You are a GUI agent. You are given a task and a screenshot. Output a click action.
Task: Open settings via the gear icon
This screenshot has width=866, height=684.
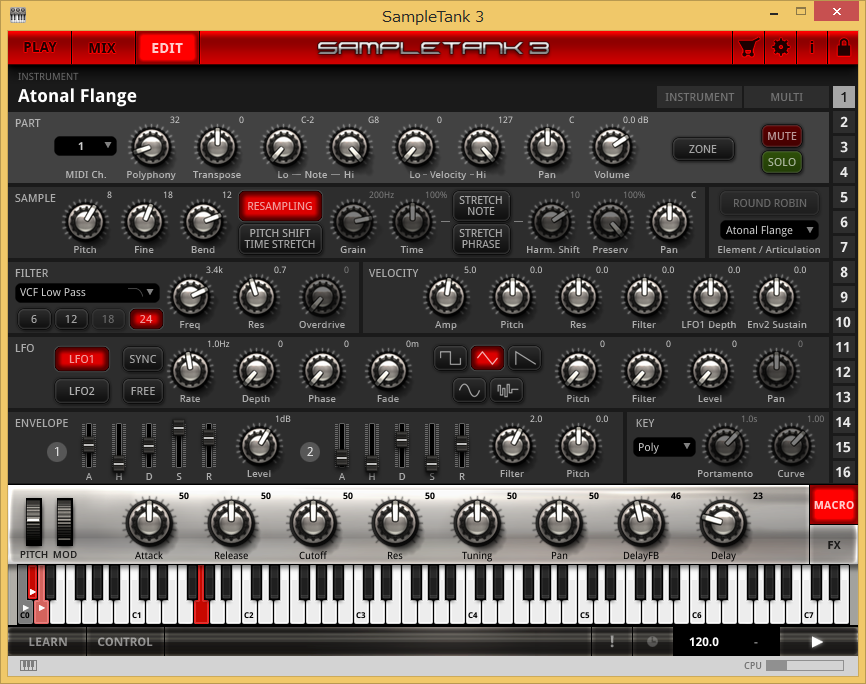780,48
